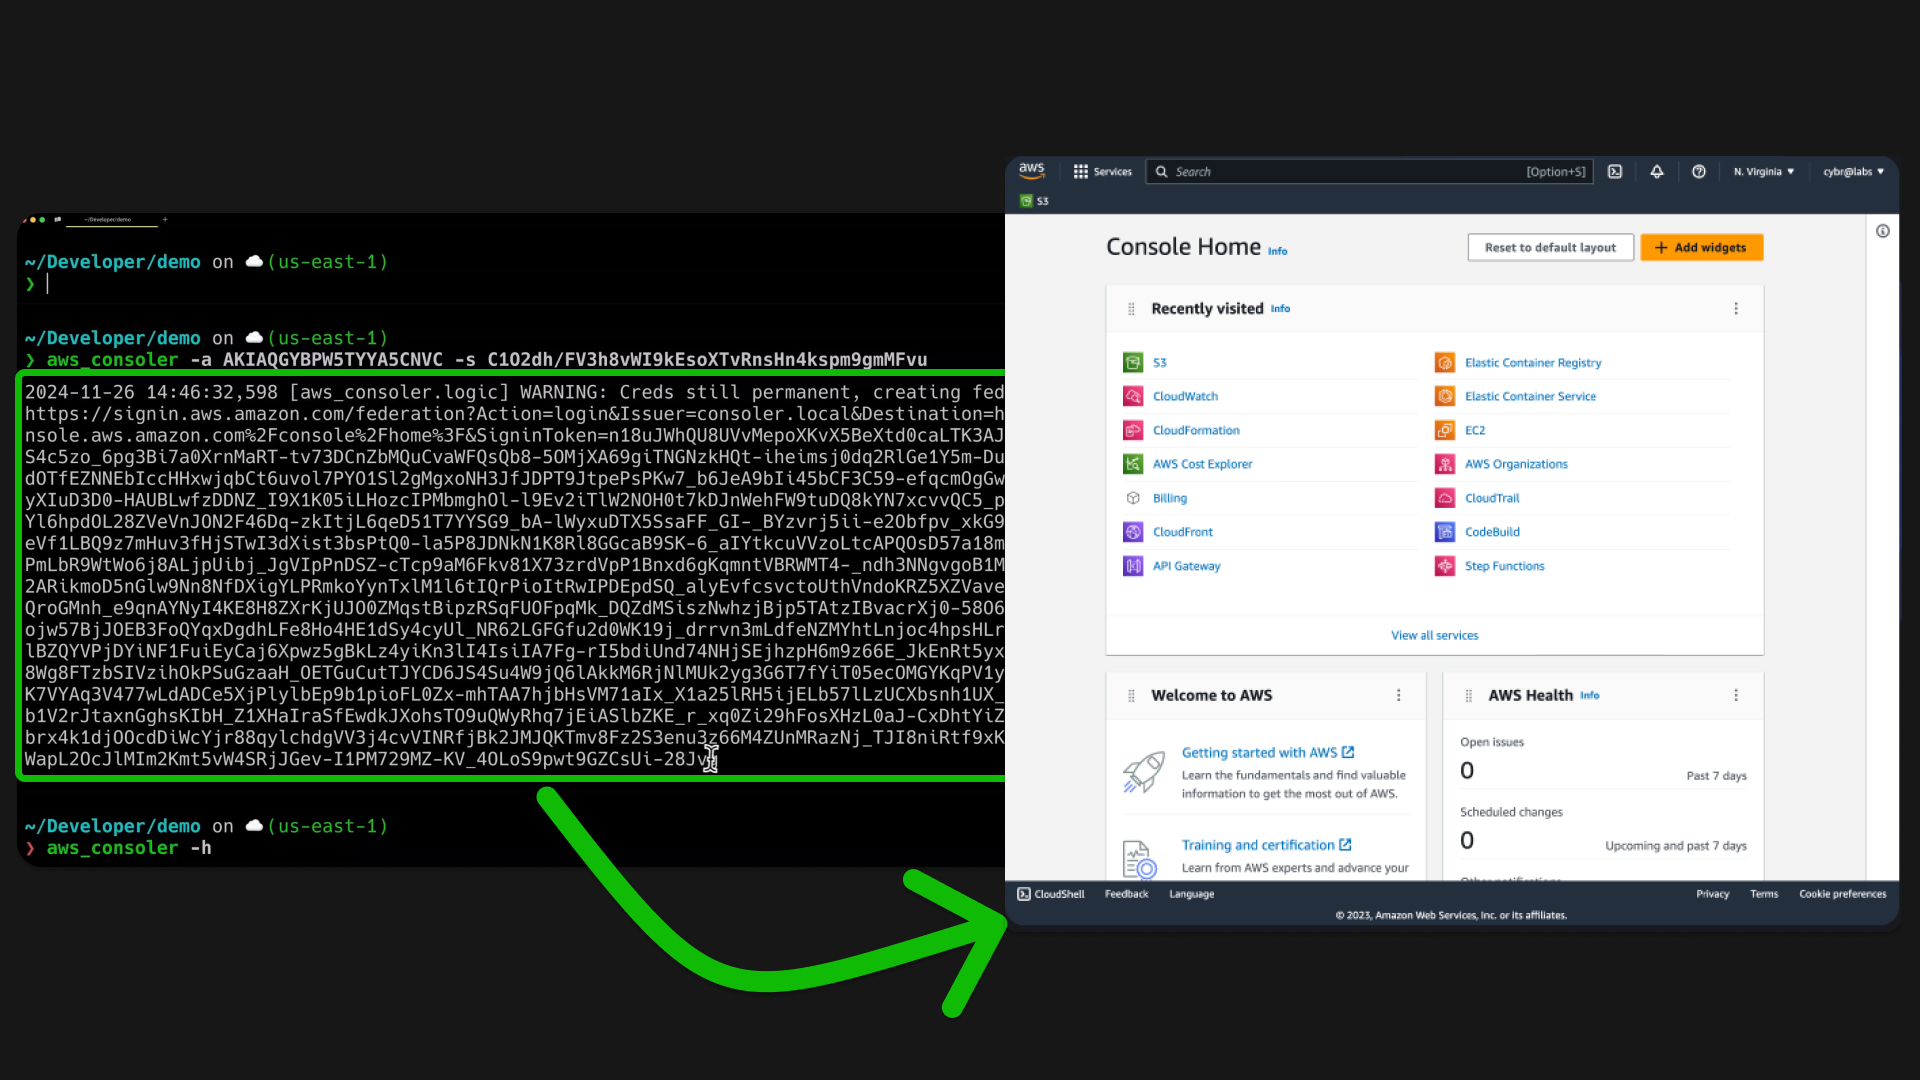Click the Billing service icon
This screenshot has height=1080, width=1920.
pyautogui.click(x=1133, y=498)
